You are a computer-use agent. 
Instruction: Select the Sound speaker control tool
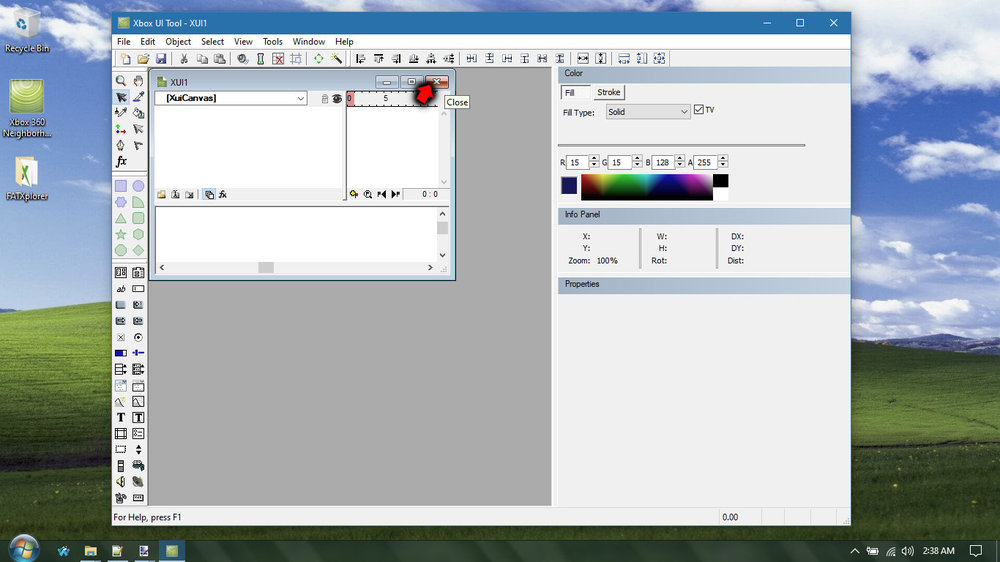121,482
